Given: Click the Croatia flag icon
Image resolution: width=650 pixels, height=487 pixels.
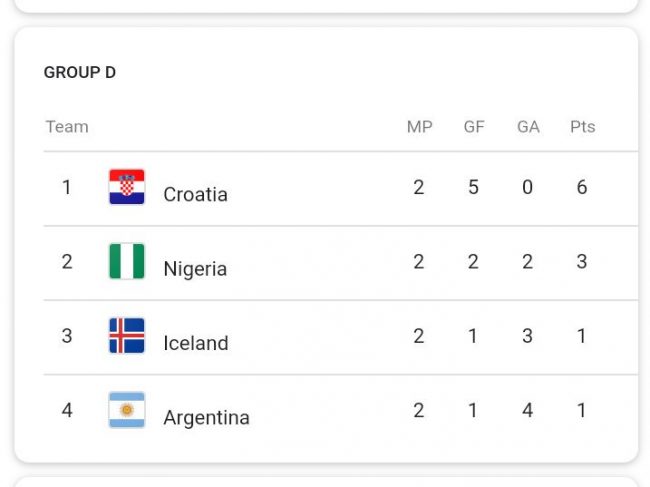Looking at the screenshot, I should point(127,187).
